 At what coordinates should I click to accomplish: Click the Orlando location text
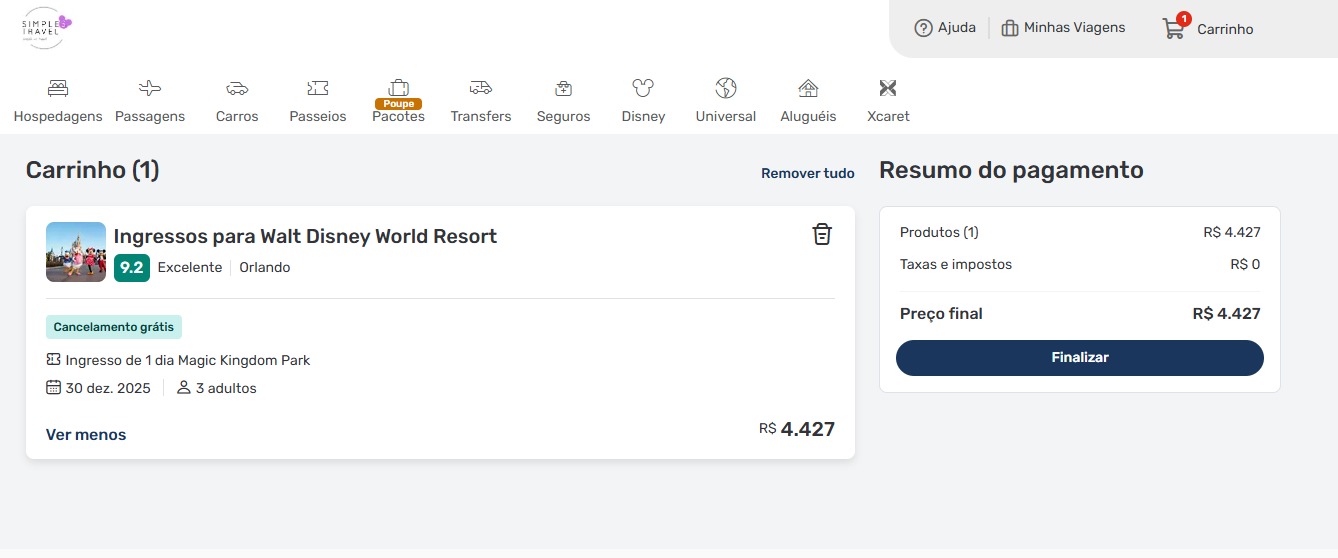point(265,268)
